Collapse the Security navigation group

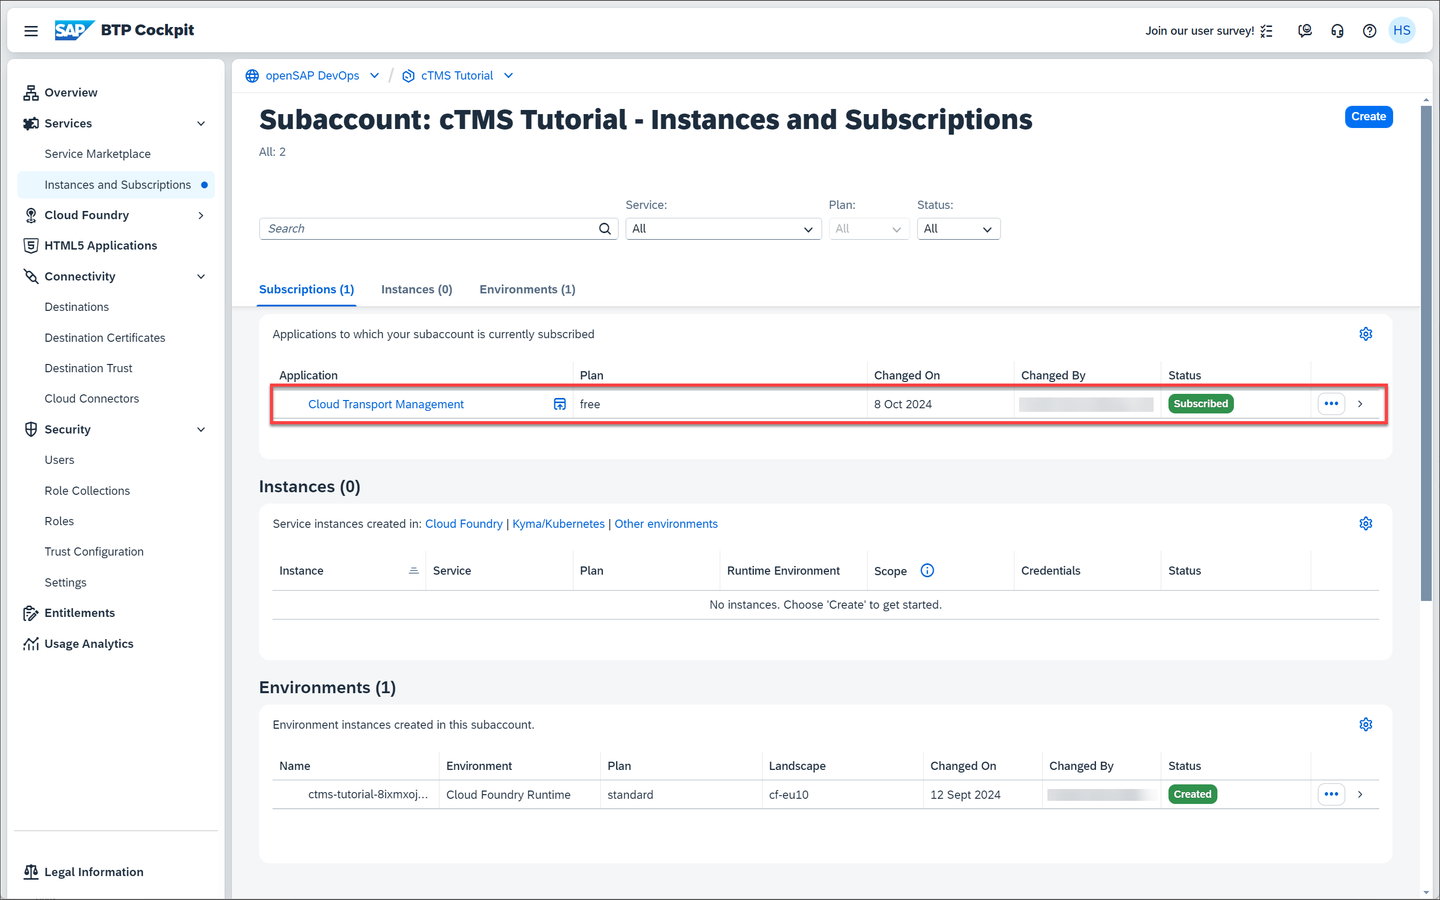pos(201,430)
